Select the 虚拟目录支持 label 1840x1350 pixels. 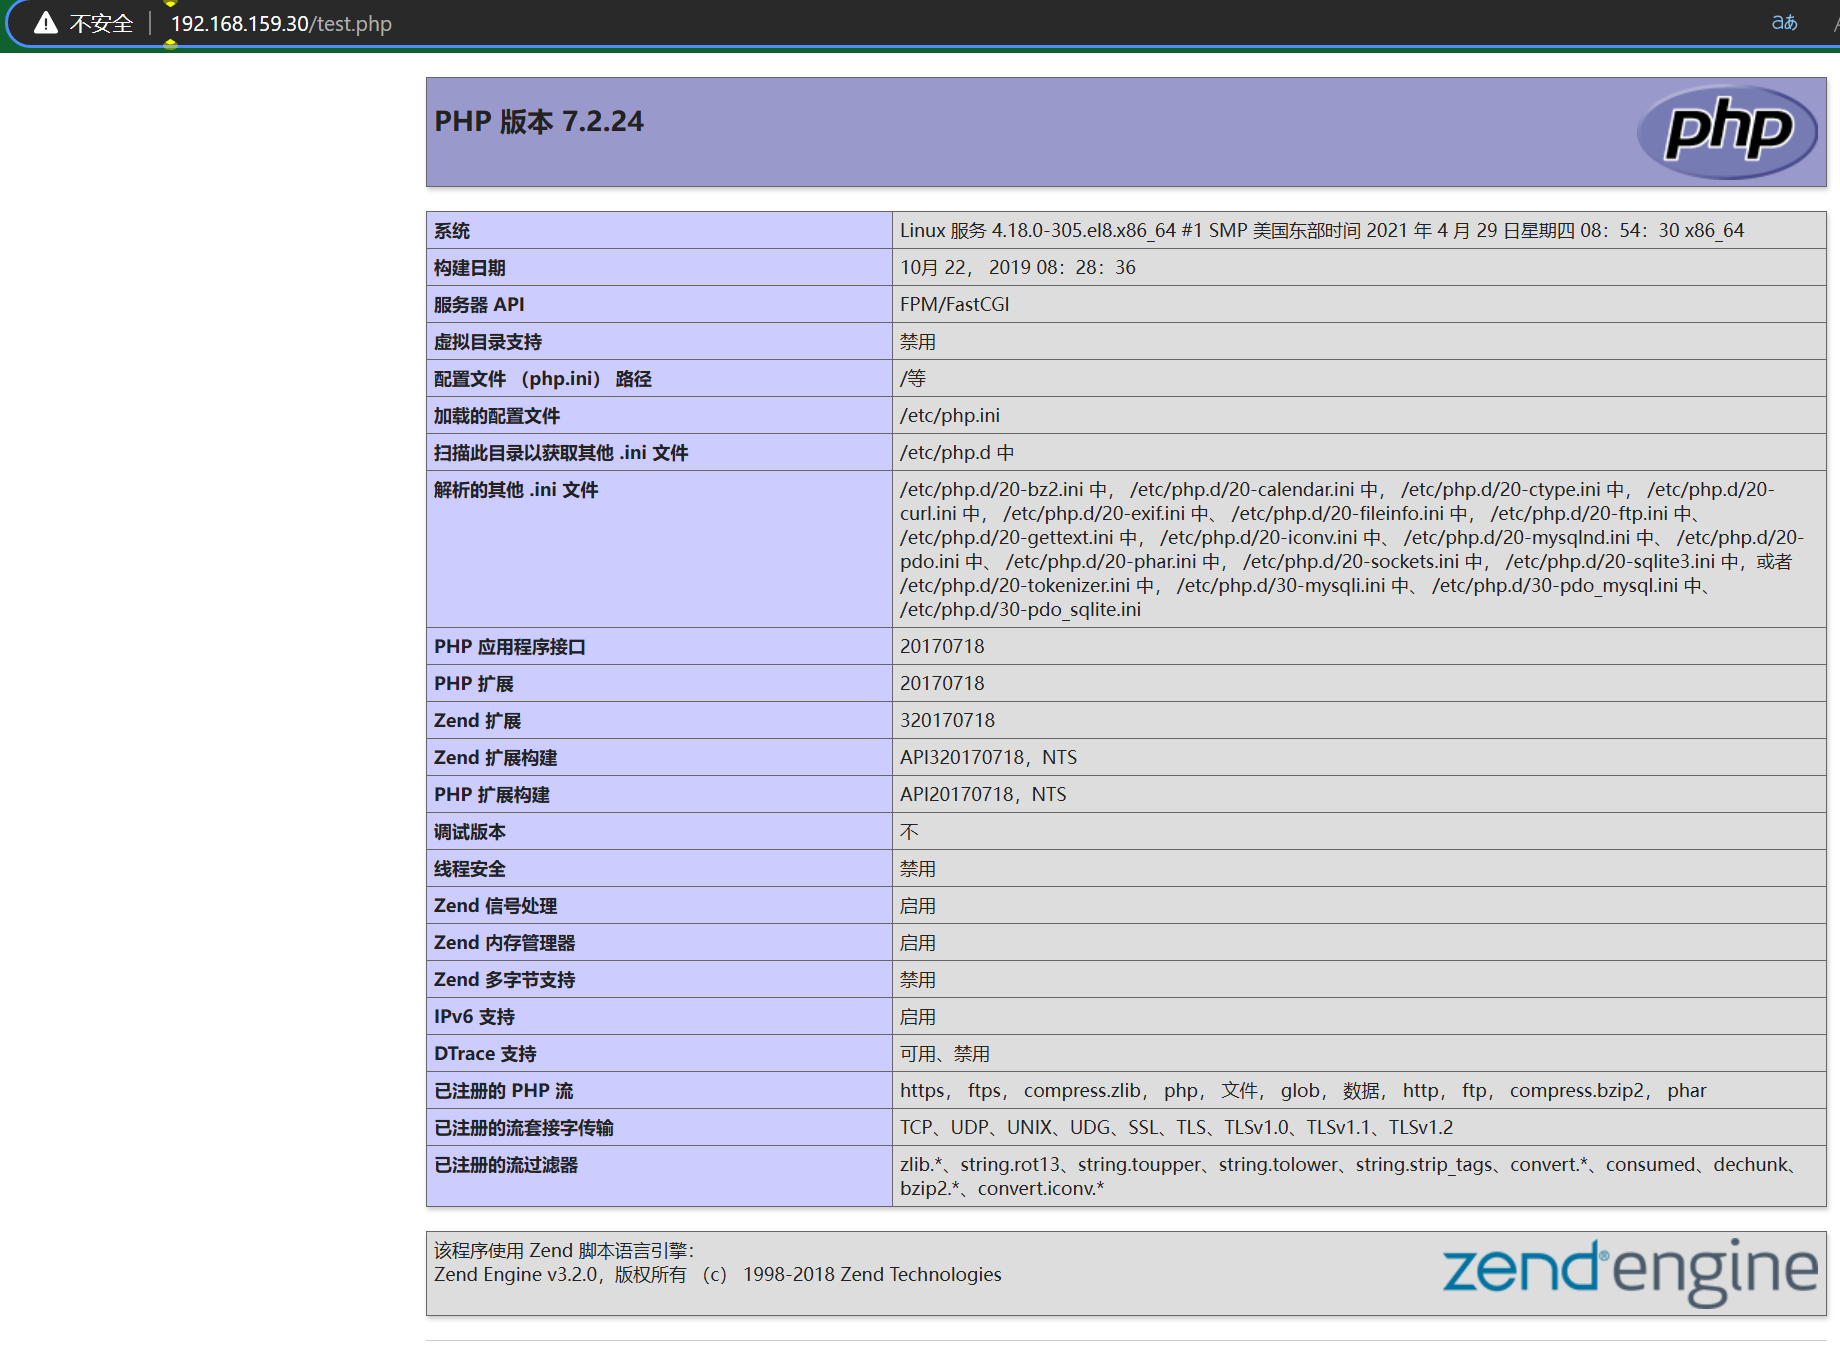(x=488, y=341)
